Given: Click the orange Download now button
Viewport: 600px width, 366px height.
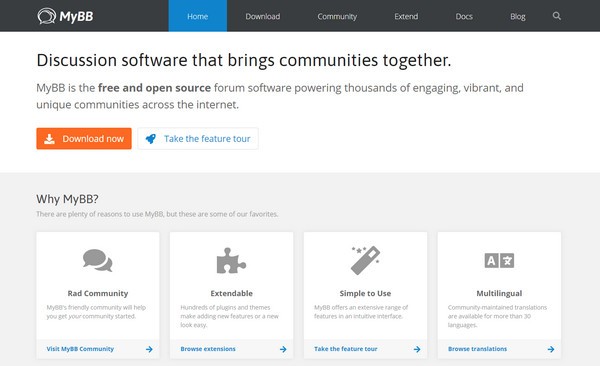Looking at the screenshot, I should point(84,139).
